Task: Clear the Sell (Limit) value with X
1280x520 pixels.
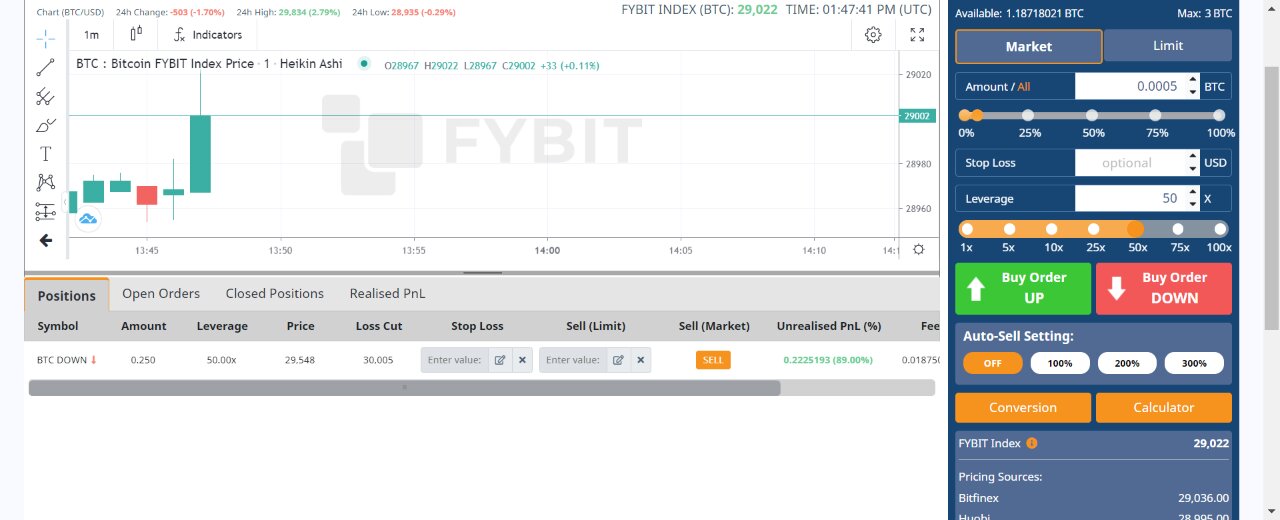Action: [641, 360]
